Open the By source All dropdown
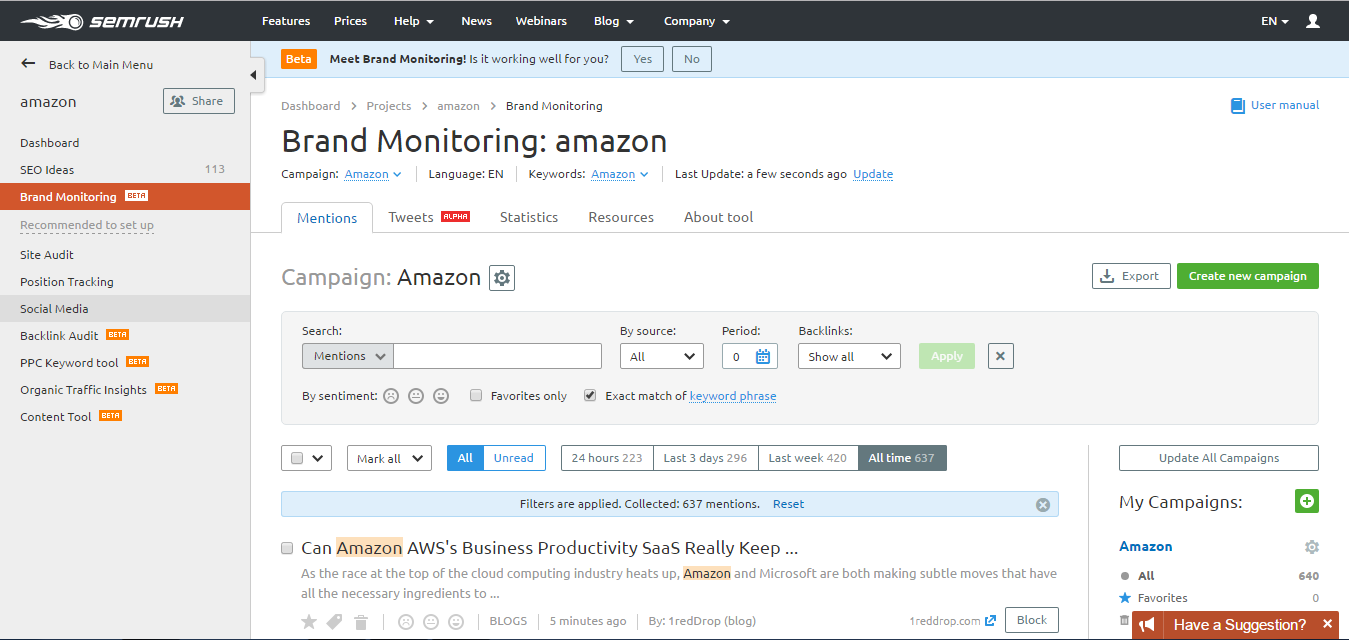 click(x=662, y=356)
